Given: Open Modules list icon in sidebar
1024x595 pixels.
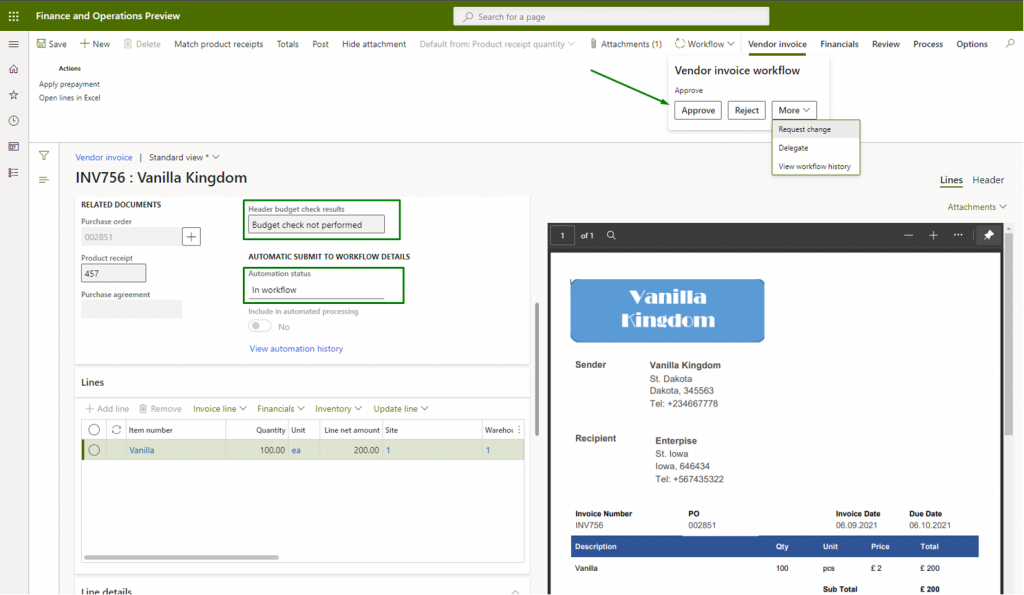Looking at the screenshot, I should pyautogui.click(x=13, y=172).
